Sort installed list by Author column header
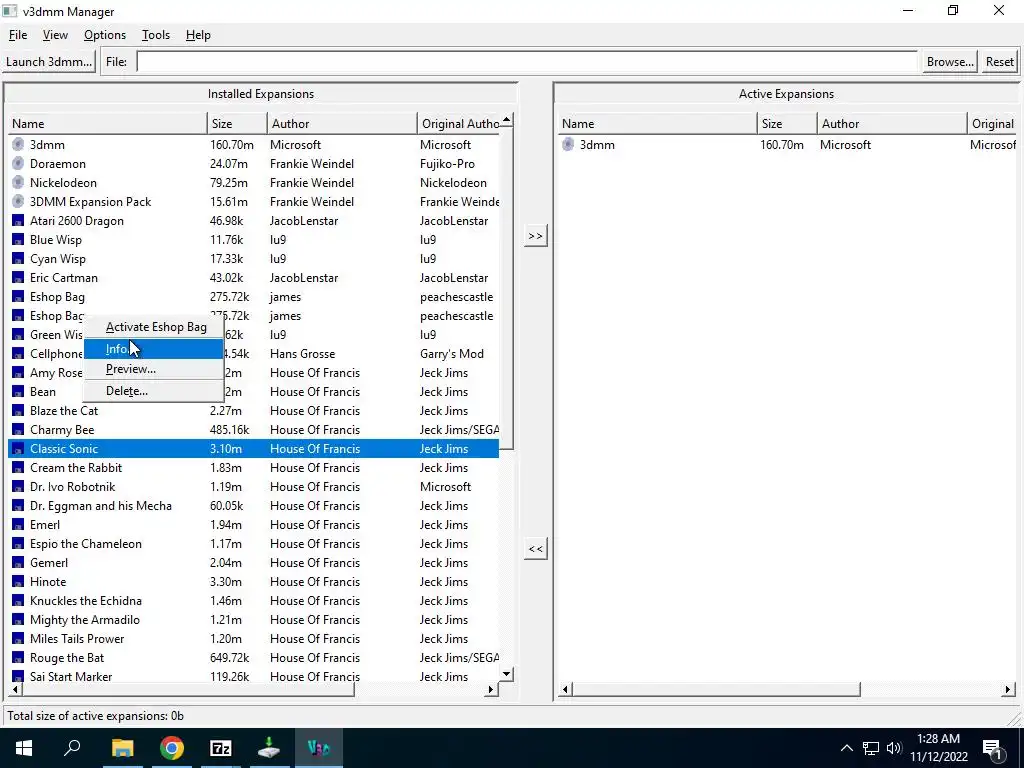The image size is (1024, 768). point(342,123)
